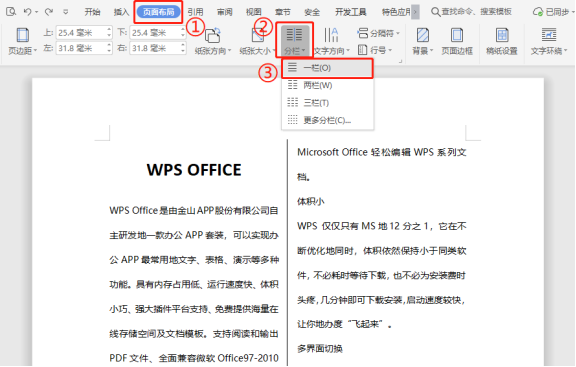This screenshot has height=367, width=576.
Task: Click the 体积小 line in document
Action: (x=311, y=201)
